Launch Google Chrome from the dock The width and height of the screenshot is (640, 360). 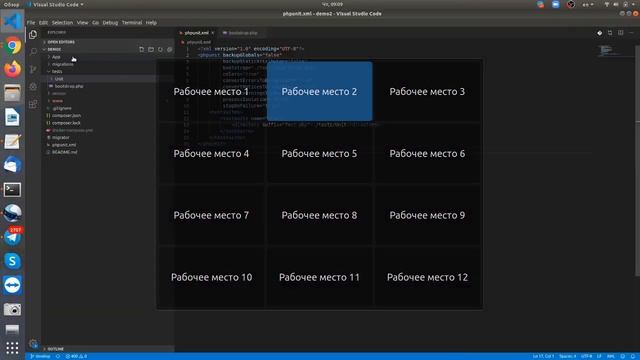point(12,45)
